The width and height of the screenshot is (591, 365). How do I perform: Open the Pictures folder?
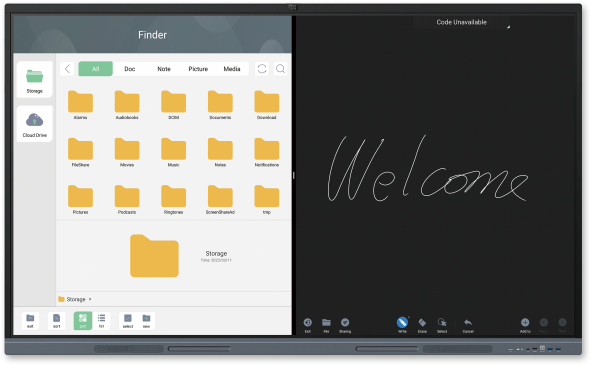[x=80, y=200]
